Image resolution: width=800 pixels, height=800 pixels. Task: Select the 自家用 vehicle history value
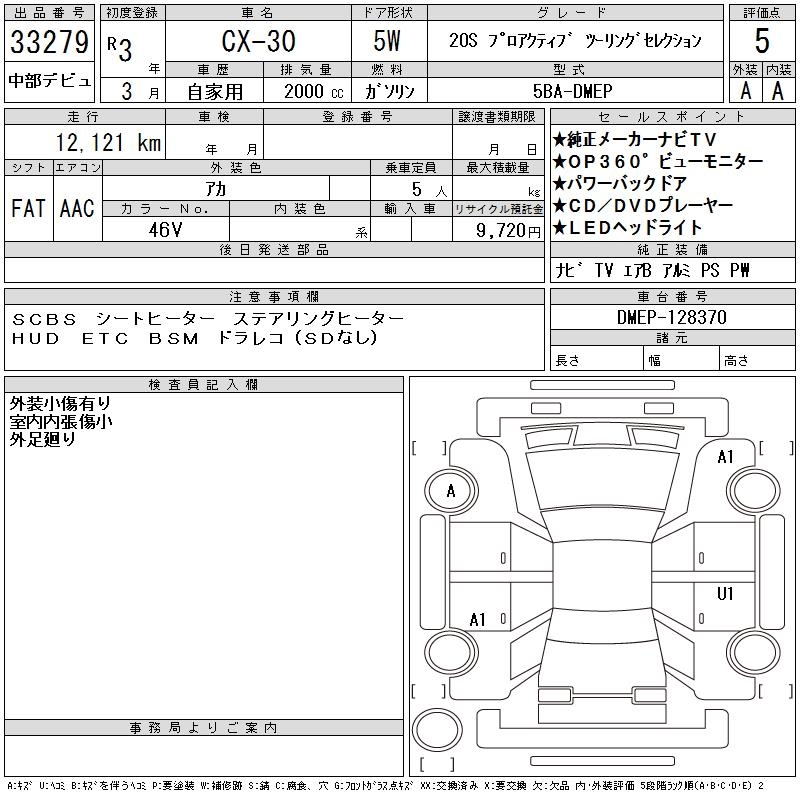(215, 91)
